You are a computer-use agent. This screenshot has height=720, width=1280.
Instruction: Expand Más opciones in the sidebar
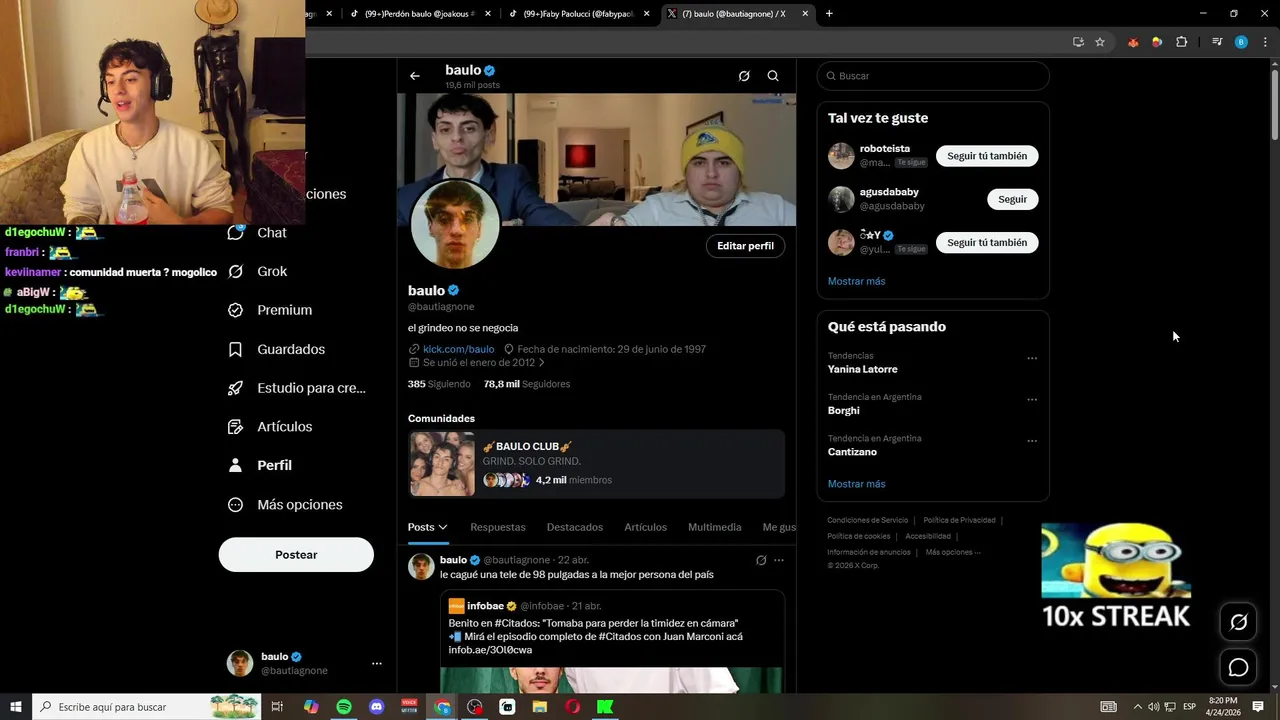point(285,505)
